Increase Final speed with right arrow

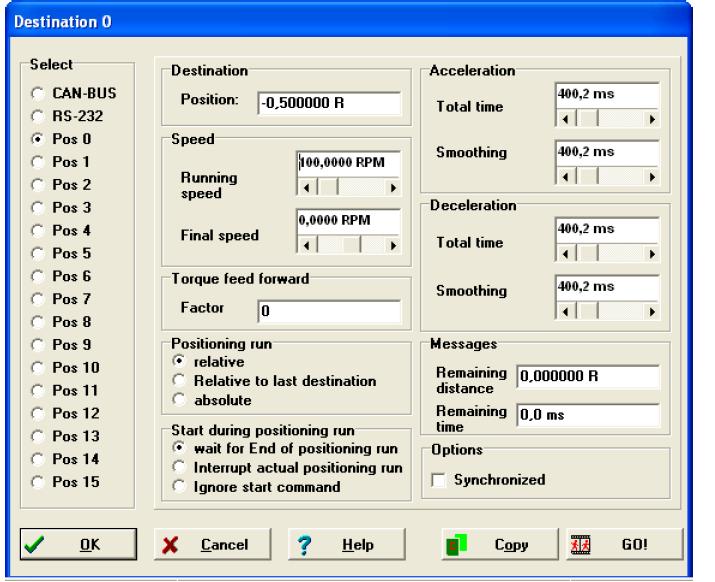(x=393, y=246)
